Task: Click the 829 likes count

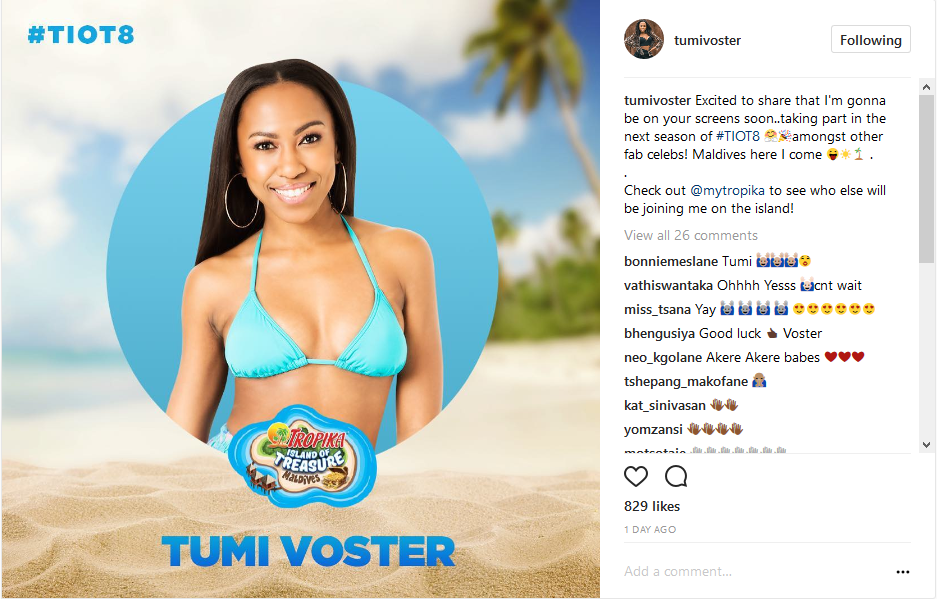Action: 652,506
